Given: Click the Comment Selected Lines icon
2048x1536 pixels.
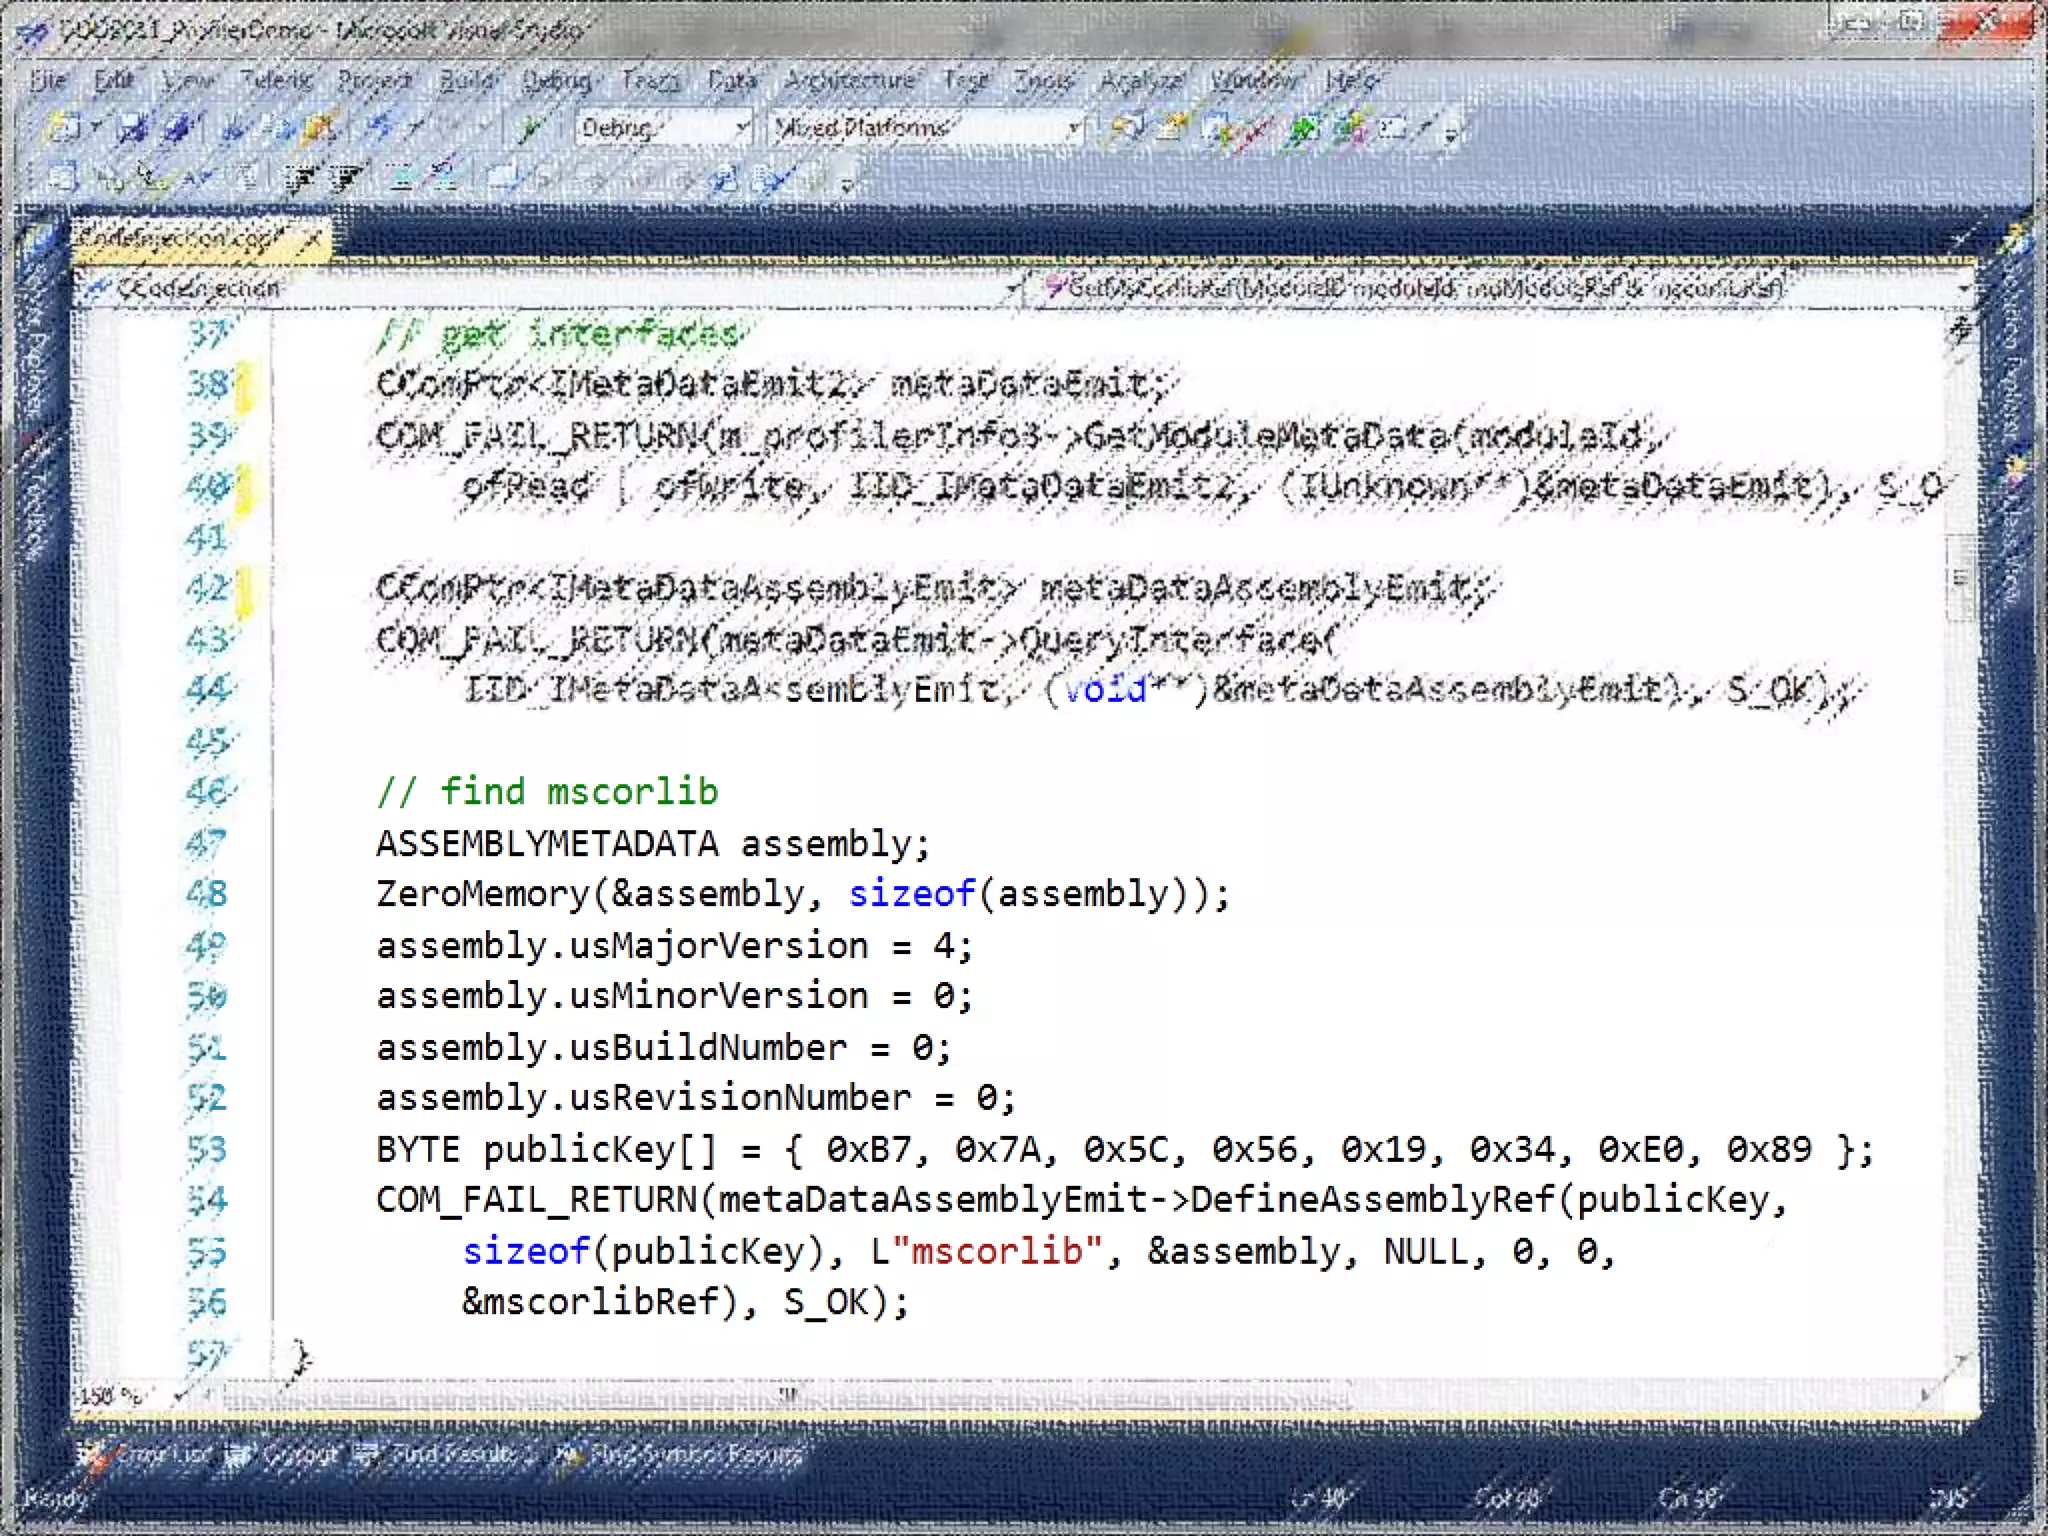Looking at the screenshot, I should pos(403,179).
